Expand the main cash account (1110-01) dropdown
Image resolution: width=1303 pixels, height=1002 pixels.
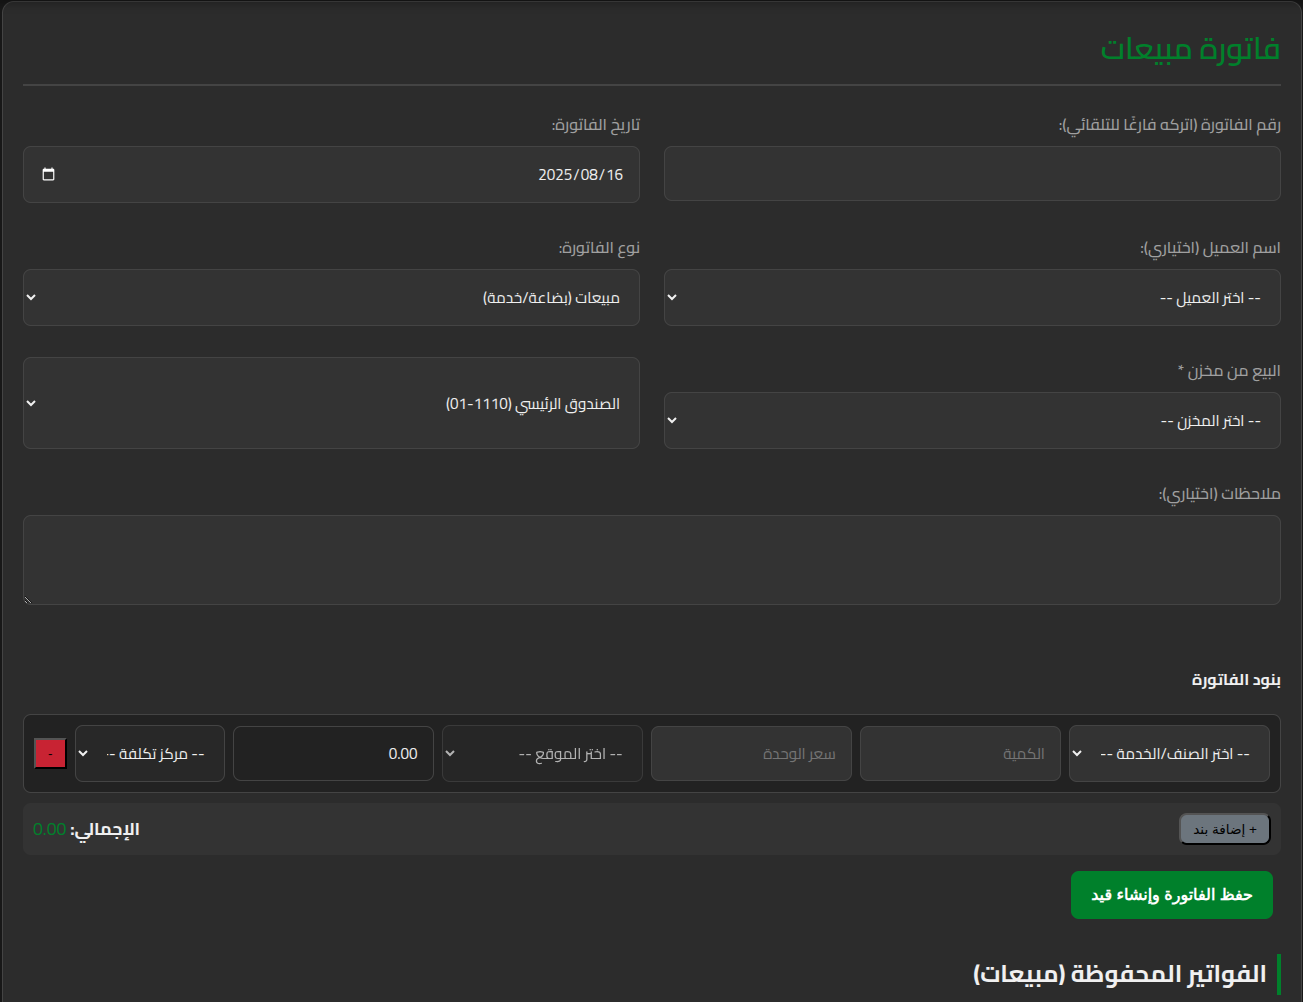pos(331,403)
